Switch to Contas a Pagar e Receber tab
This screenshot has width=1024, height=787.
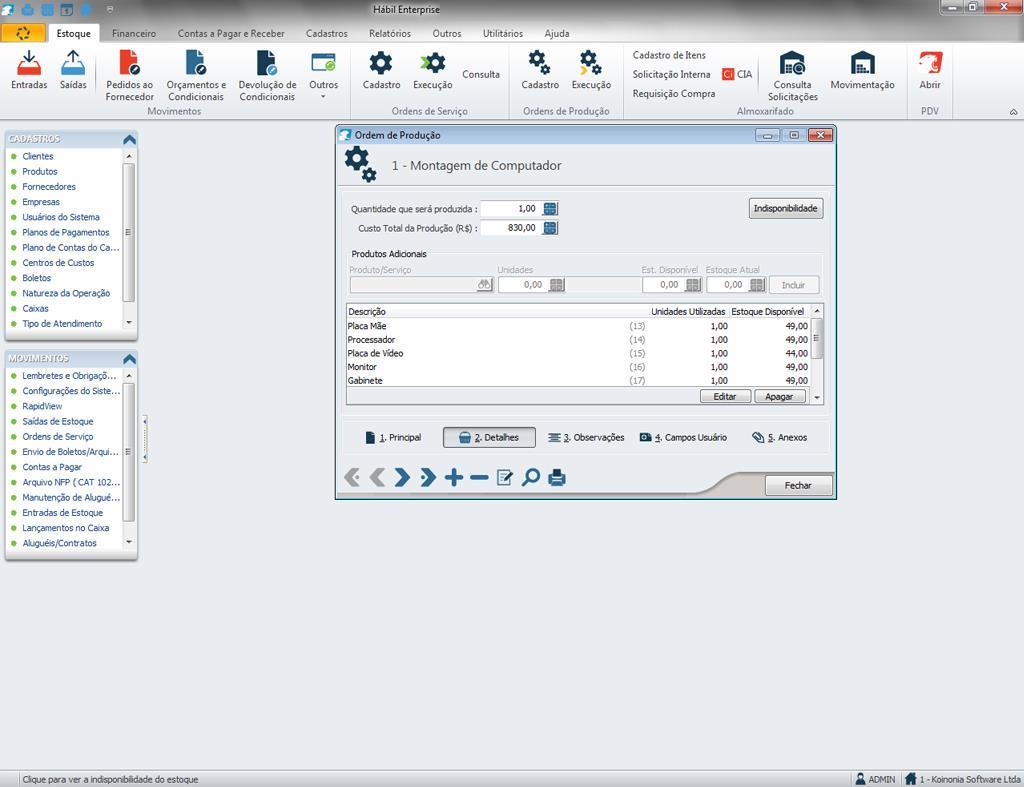[x=231, y=33]
